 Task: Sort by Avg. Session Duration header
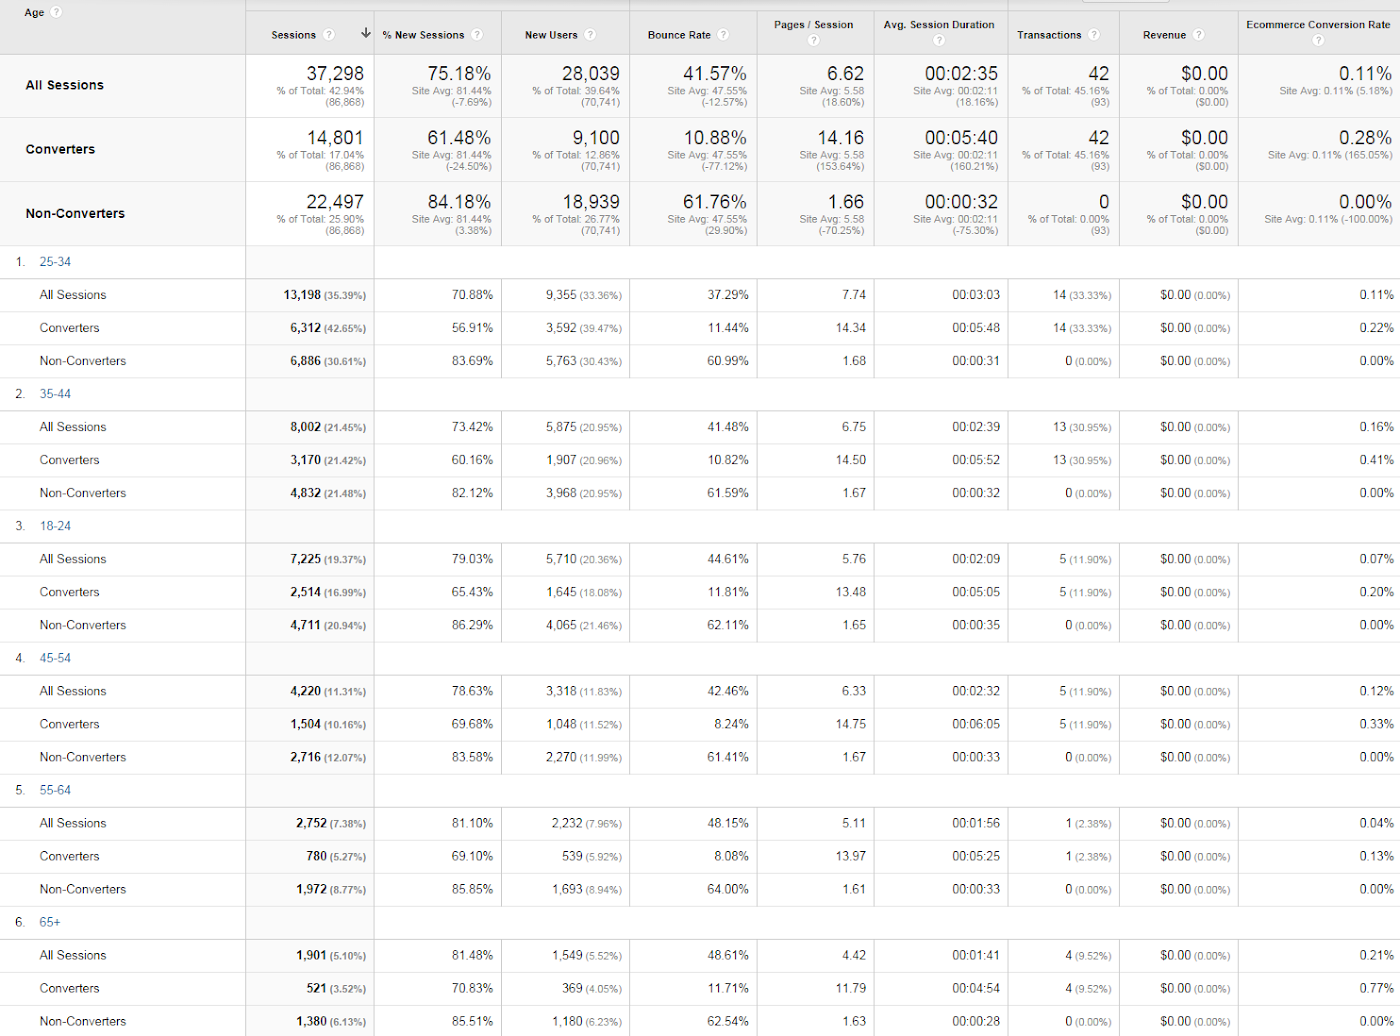[939, 25]
